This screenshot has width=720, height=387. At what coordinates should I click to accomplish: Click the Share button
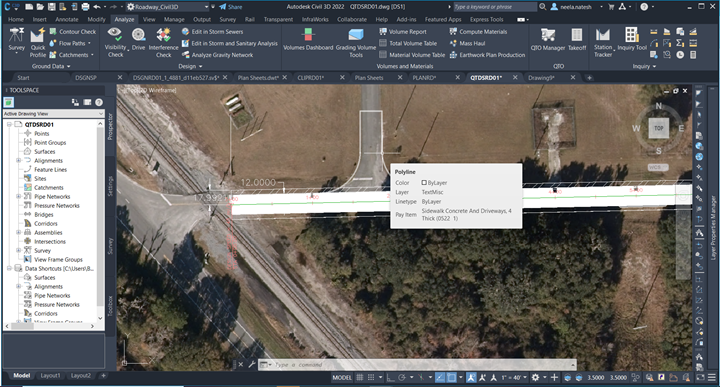pyautogui.click(x=231, y=7)
